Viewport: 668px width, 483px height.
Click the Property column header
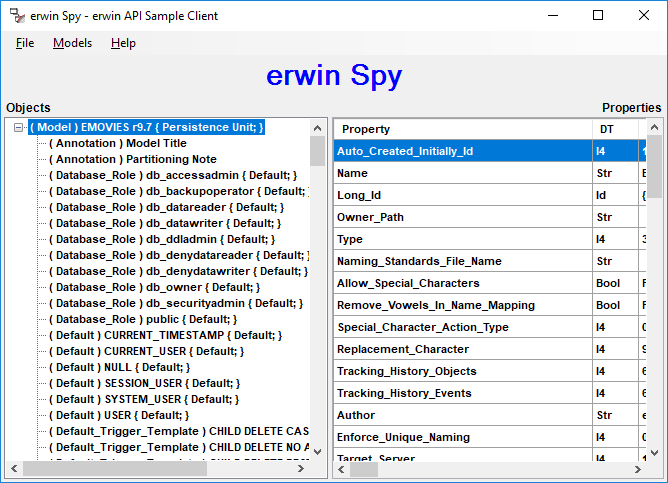366,129
